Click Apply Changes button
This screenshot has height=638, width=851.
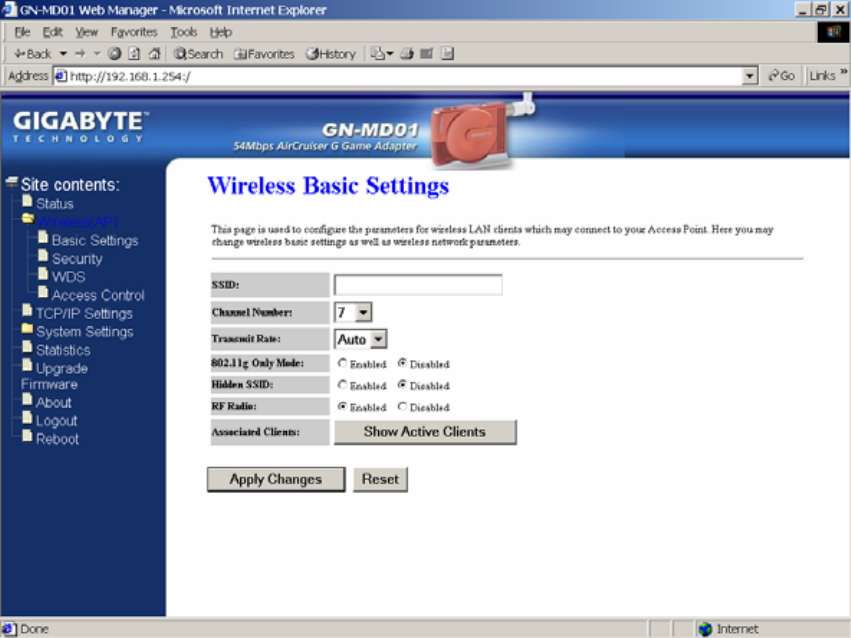pos(276,480)
